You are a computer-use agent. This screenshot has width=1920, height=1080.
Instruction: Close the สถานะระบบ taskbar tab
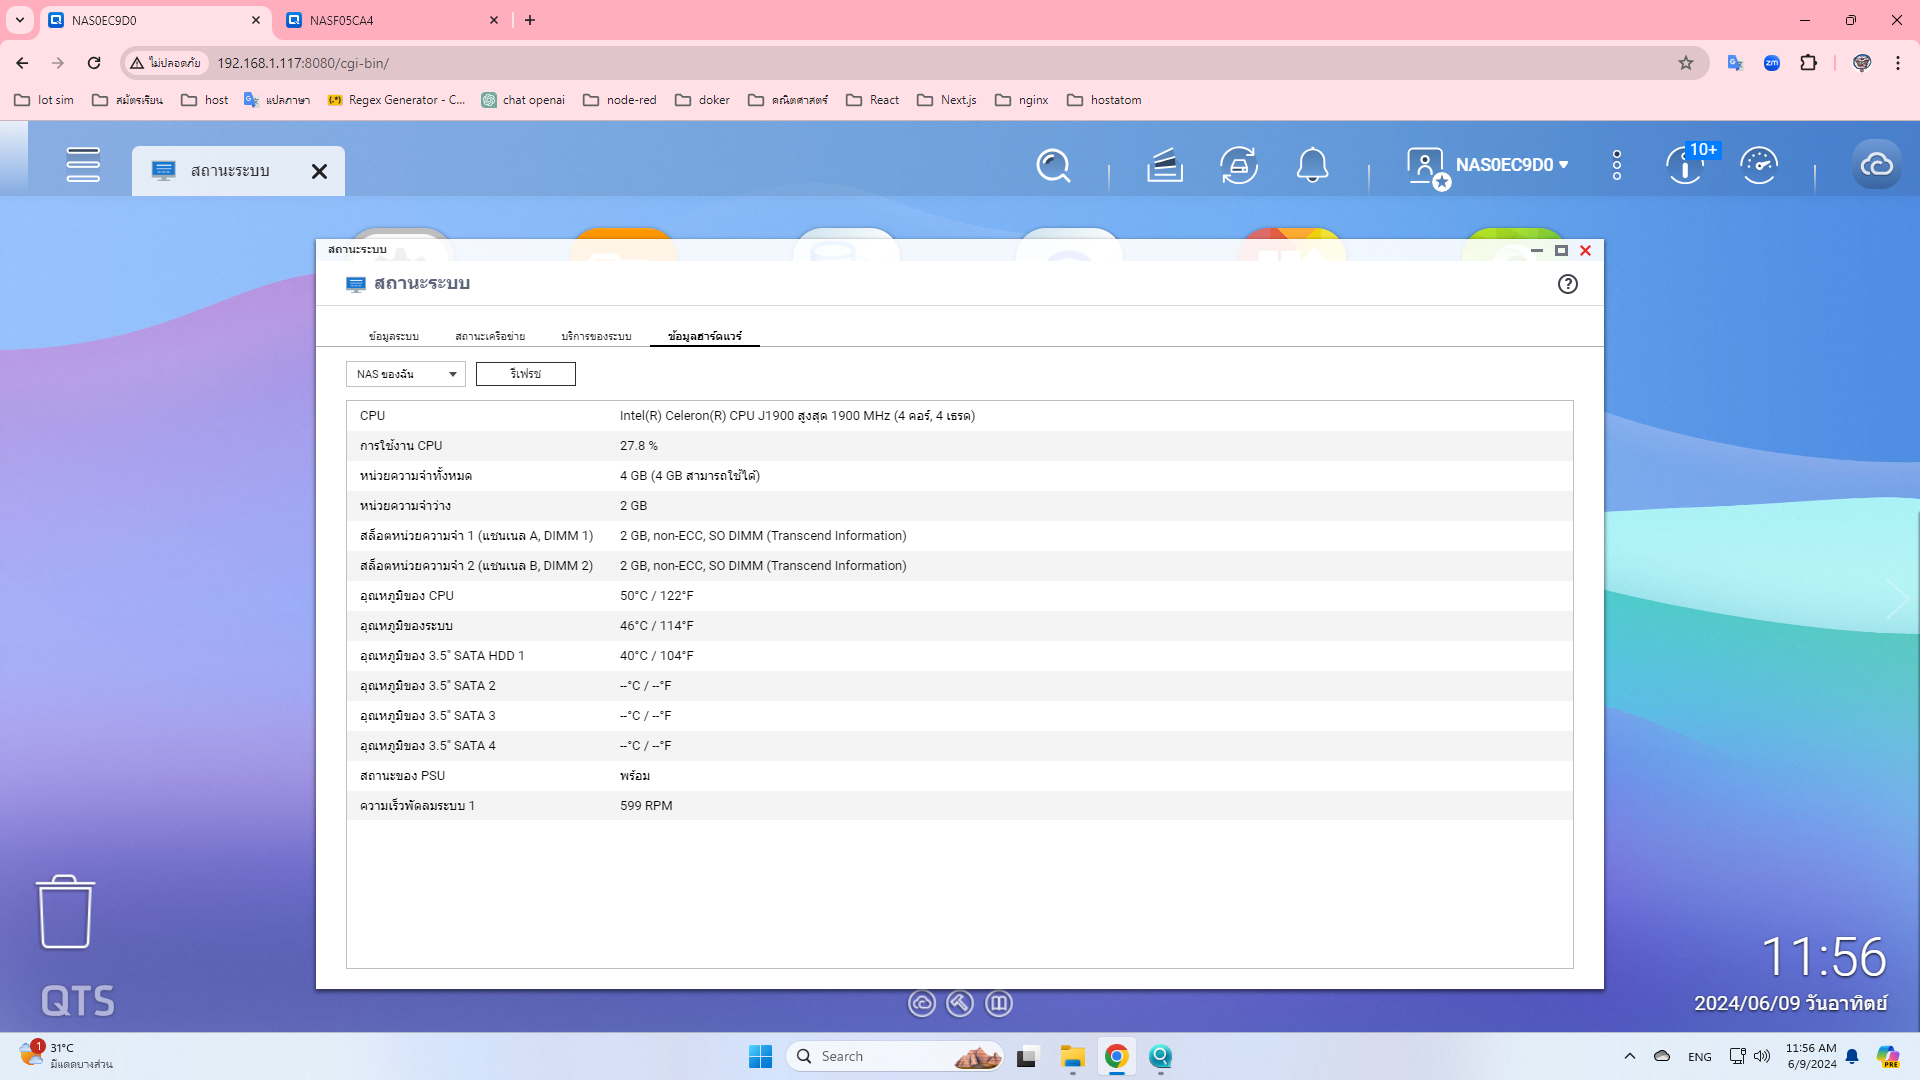point(319,171)
